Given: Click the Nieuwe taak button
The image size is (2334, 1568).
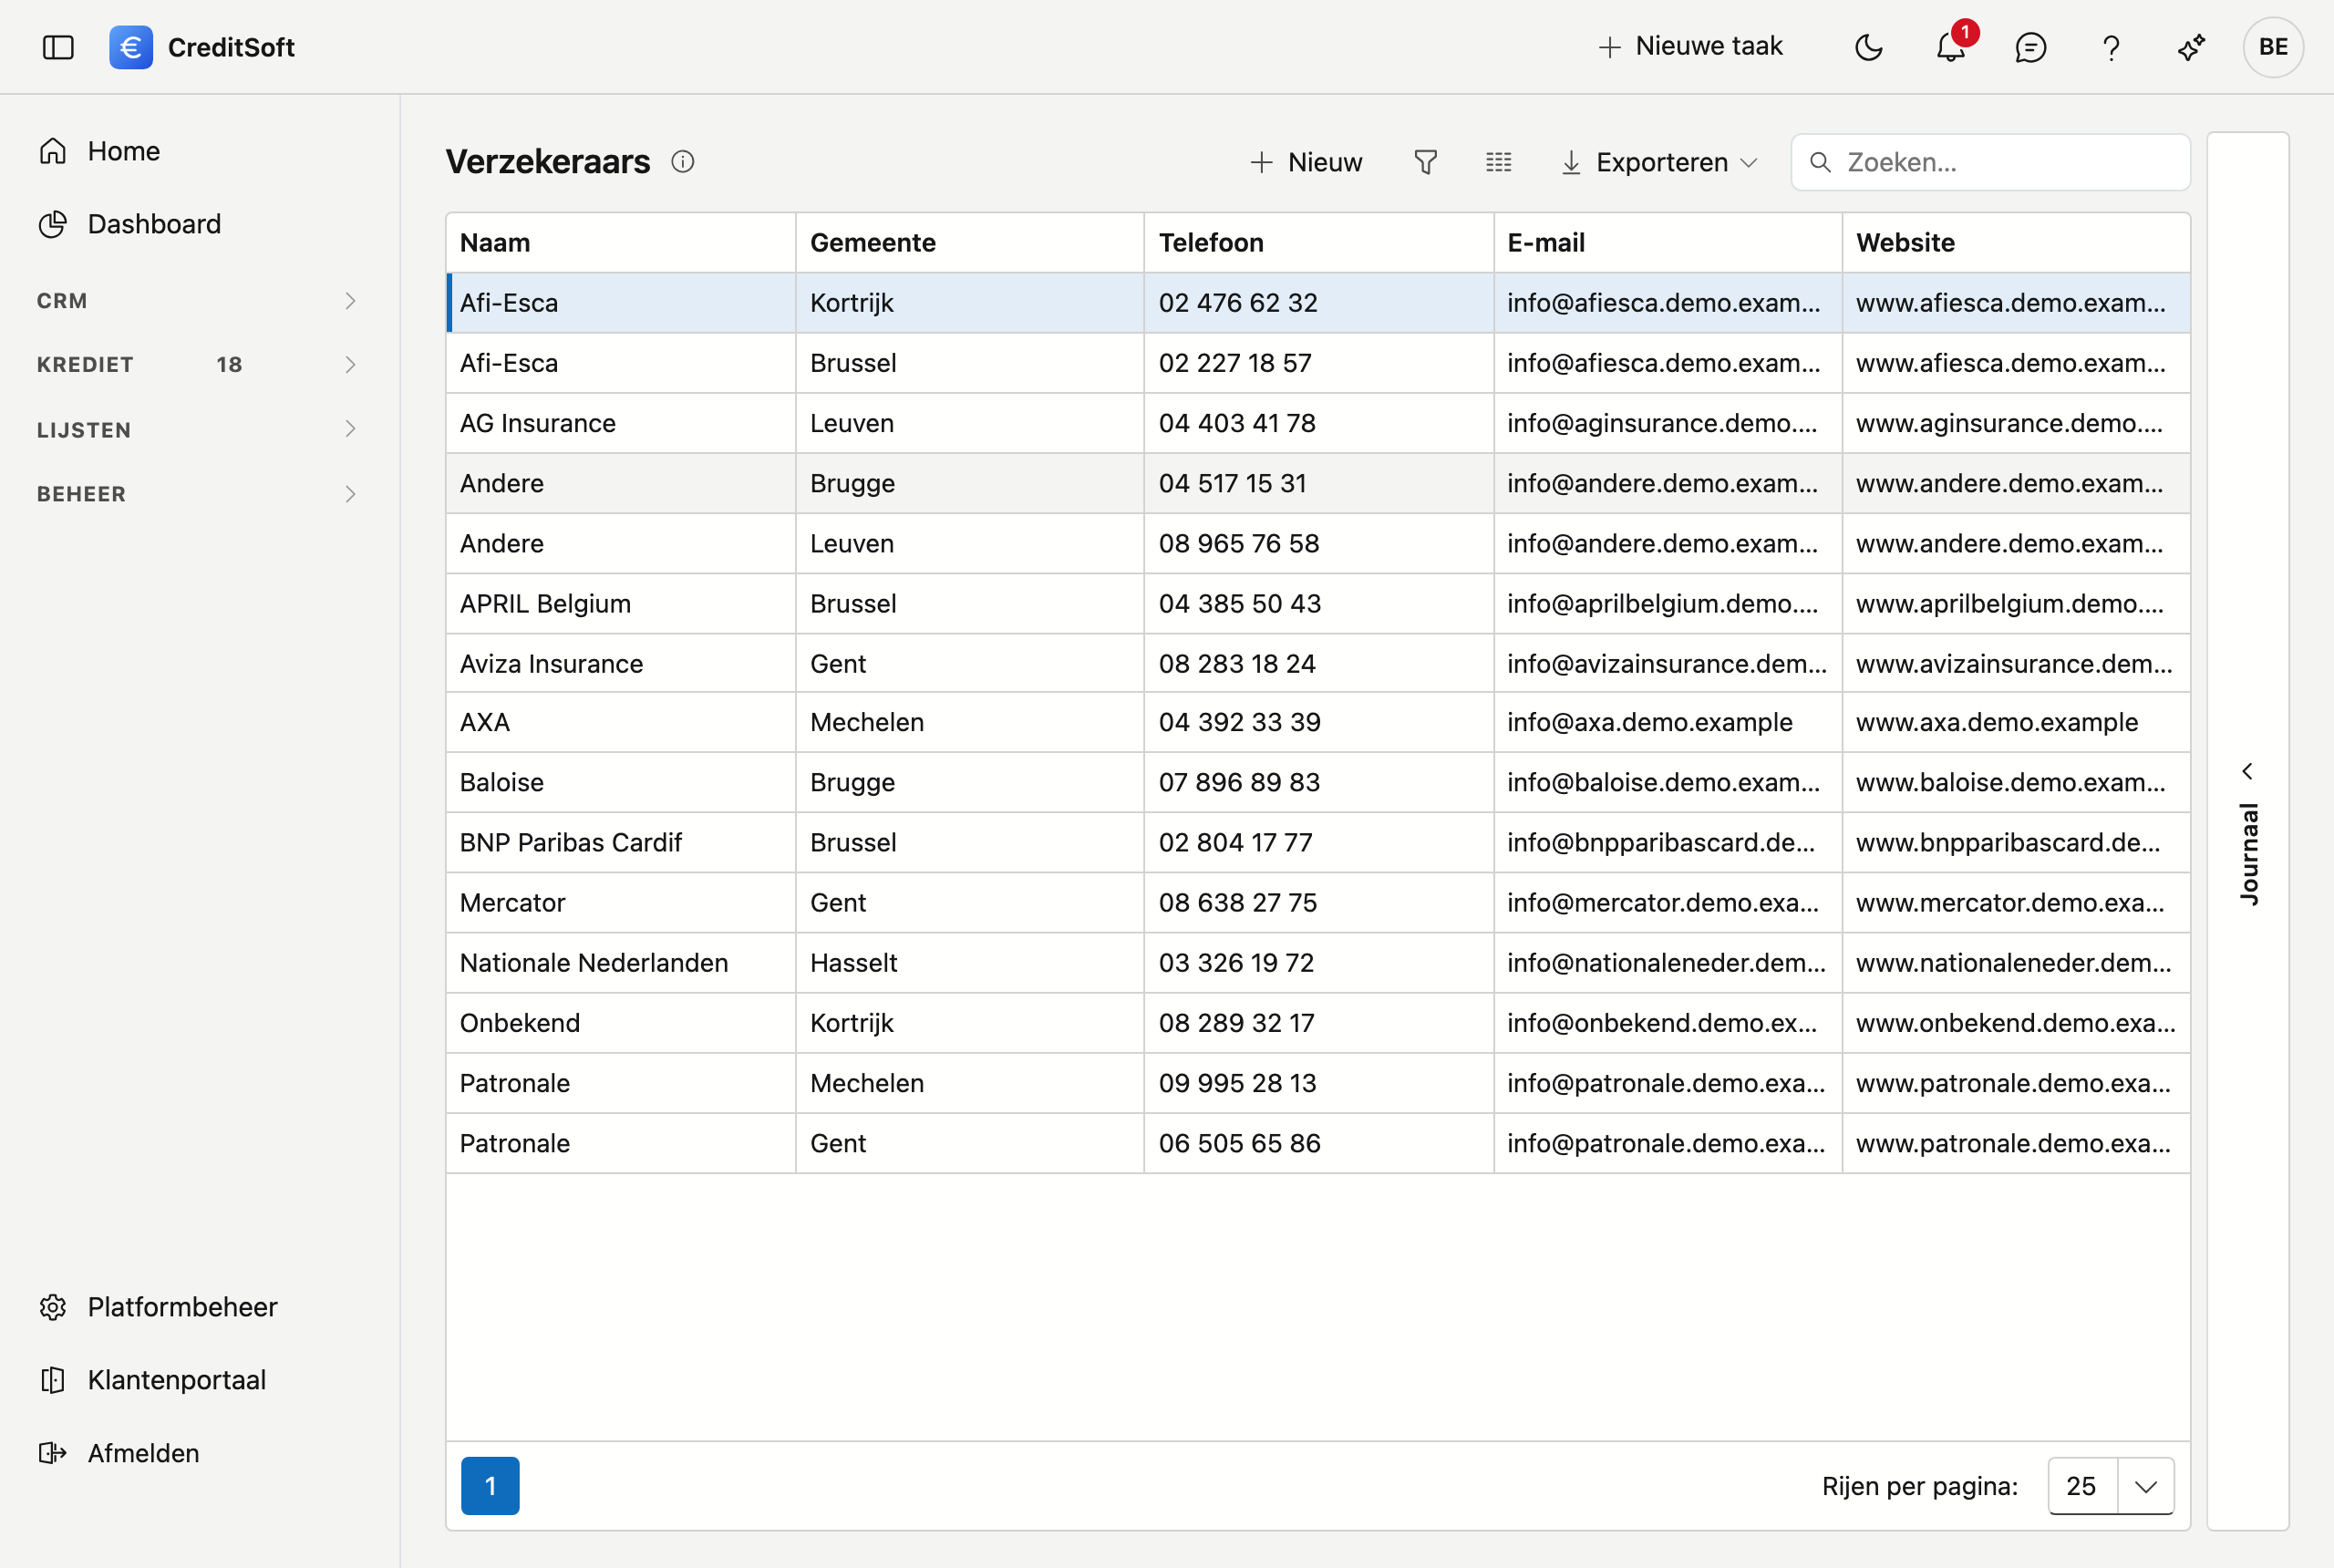Looking at the screenshot, I should 1690,46.
